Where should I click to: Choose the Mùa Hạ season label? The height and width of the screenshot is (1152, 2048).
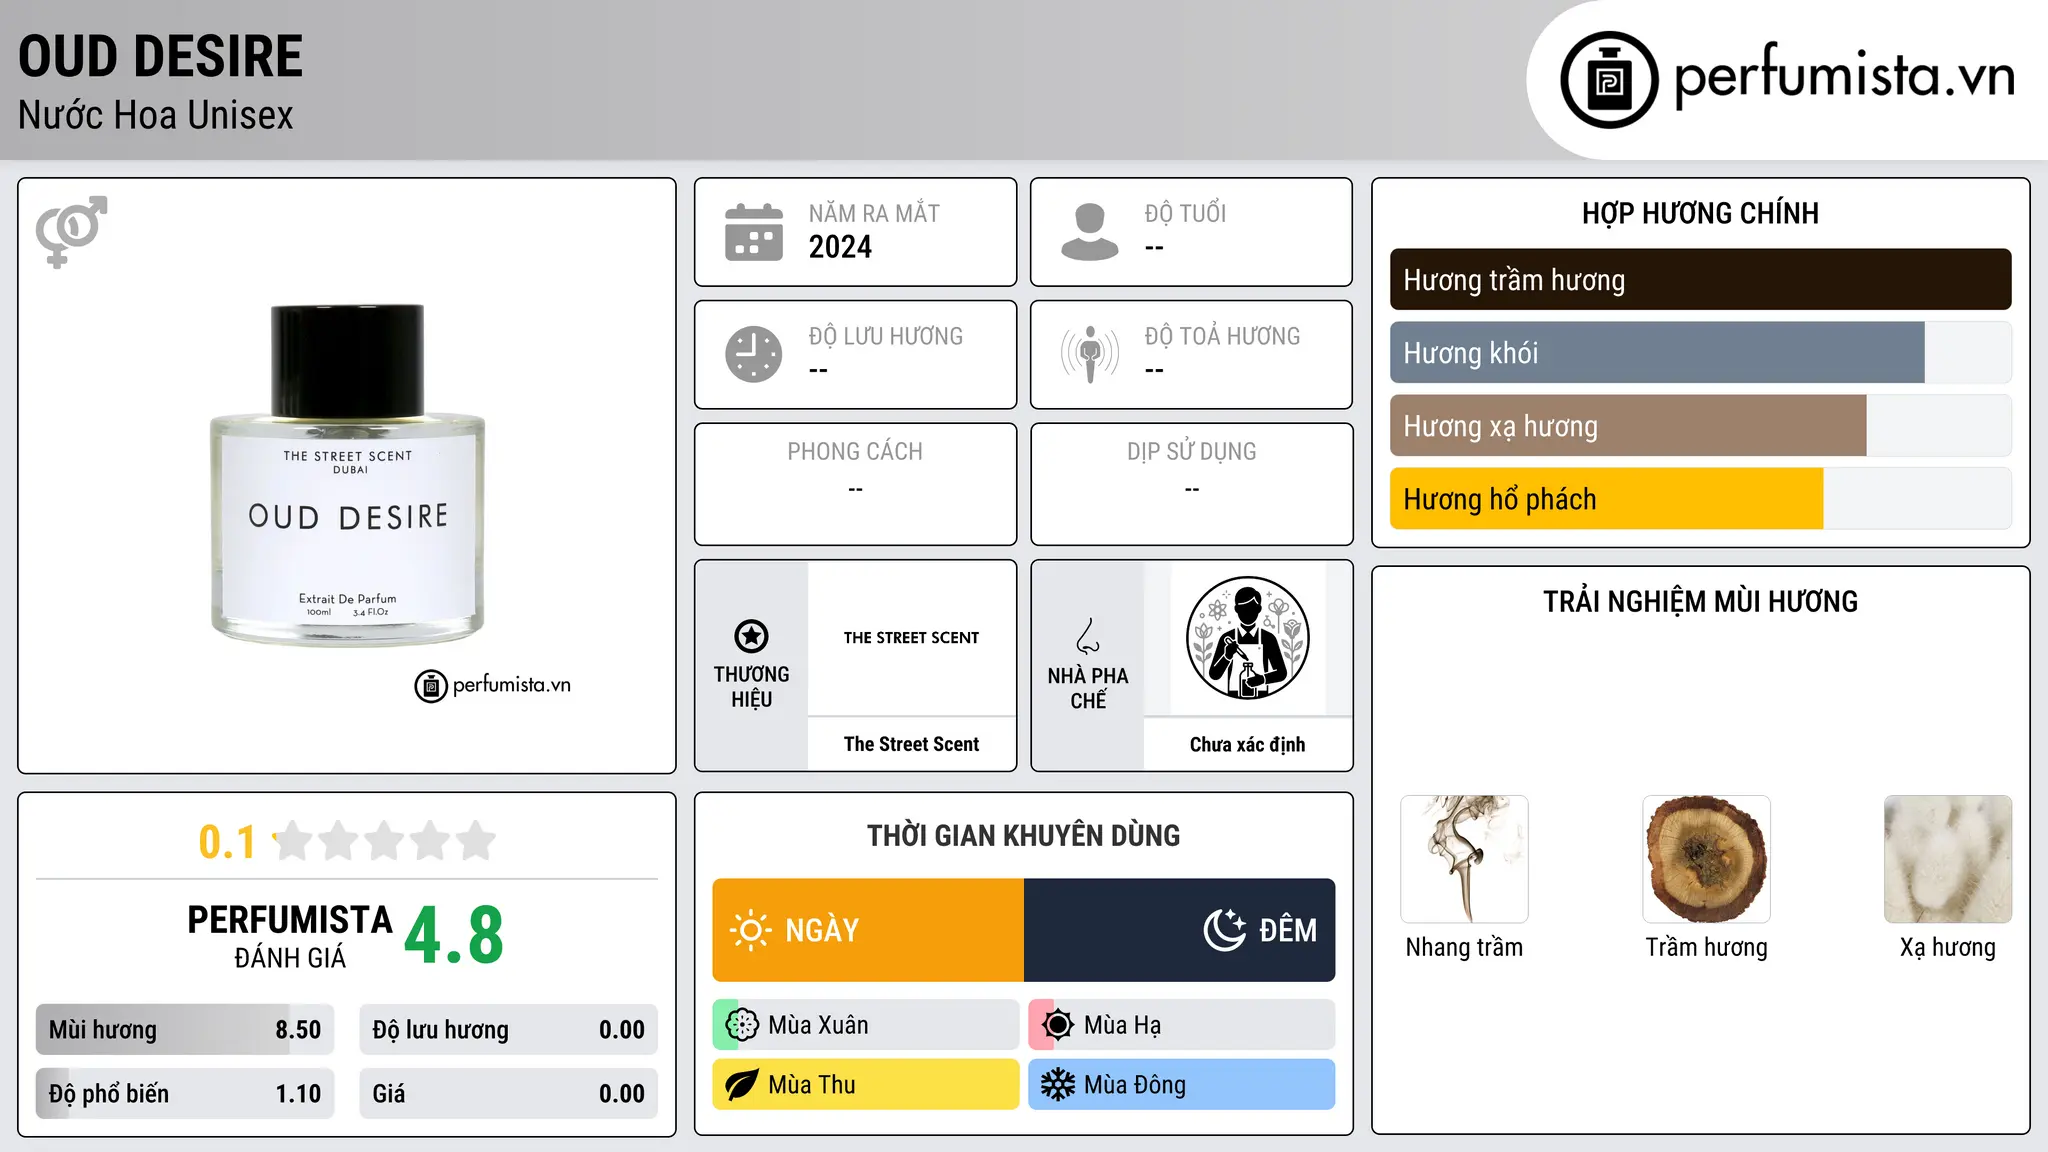(1123, 1025)
